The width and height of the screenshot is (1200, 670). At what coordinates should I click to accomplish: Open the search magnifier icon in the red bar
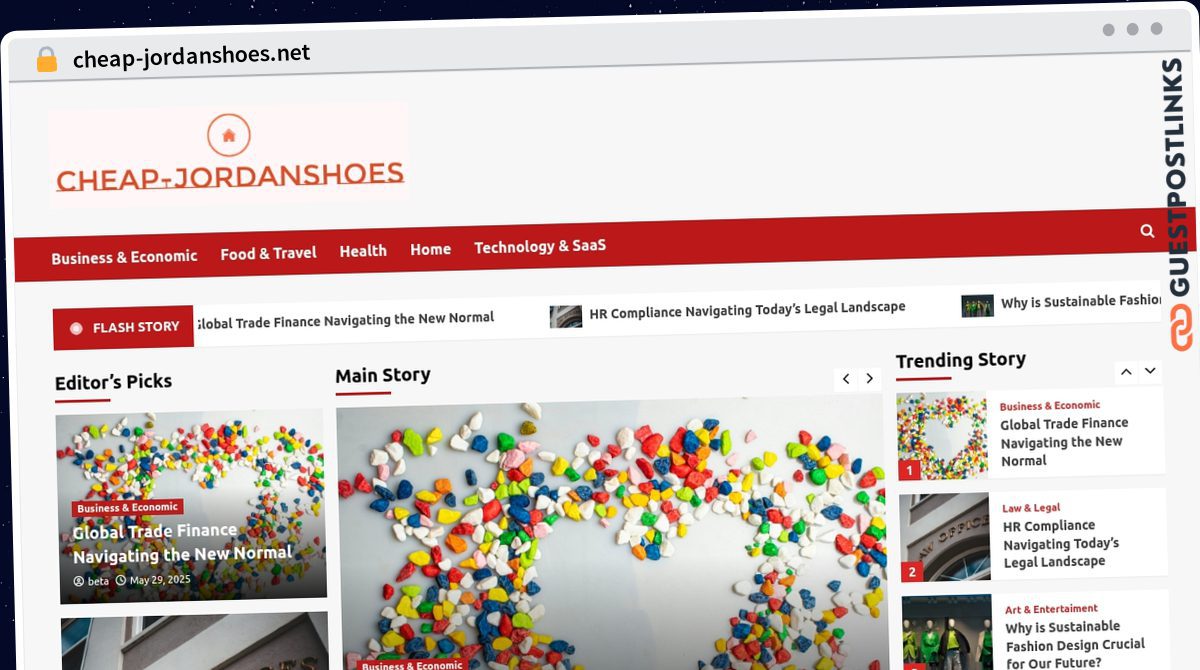coord(1147,231)
